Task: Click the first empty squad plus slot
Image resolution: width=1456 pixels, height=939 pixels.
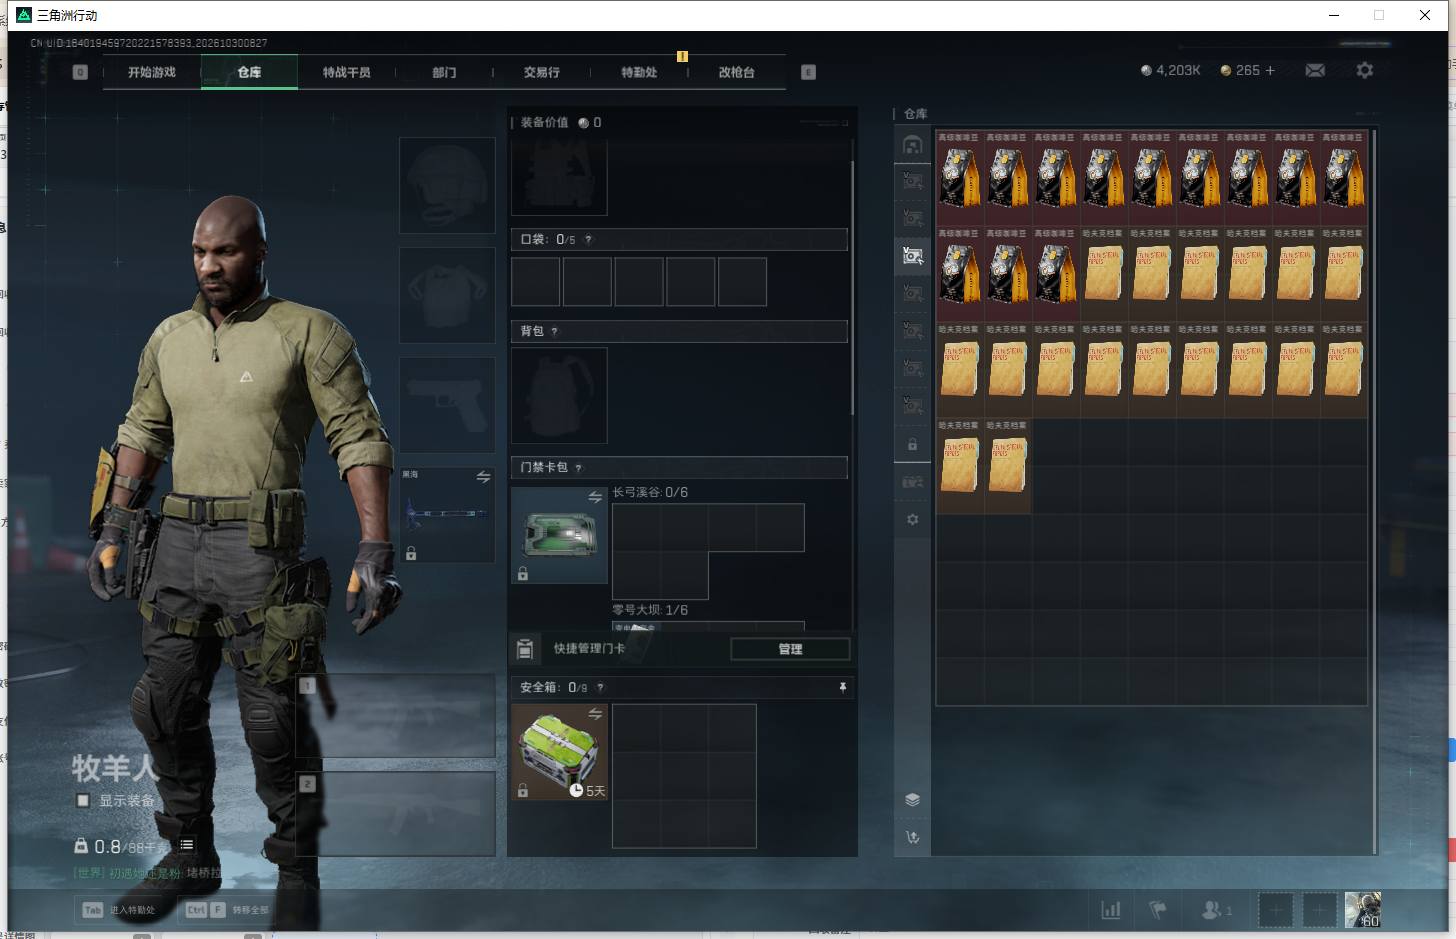Action: (x=1275, y=910)
